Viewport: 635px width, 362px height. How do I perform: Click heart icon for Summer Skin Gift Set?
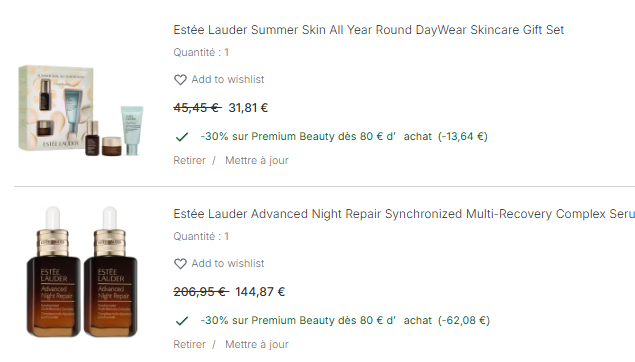click(180, 80)
